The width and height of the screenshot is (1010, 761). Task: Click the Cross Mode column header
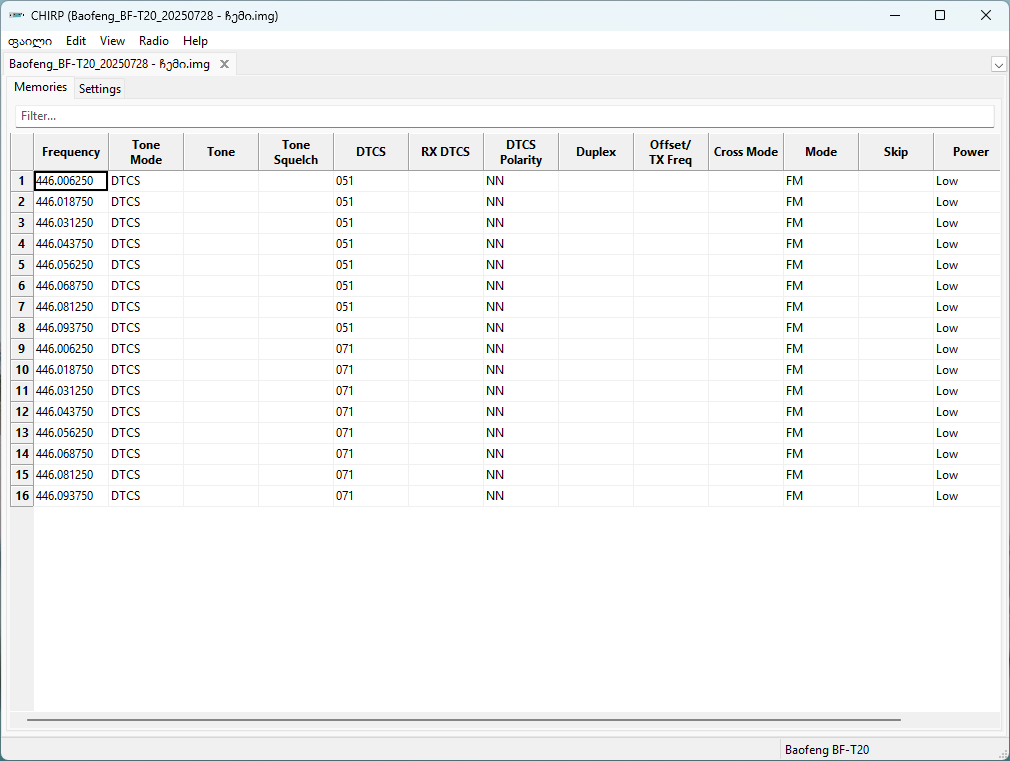point(746,152)
